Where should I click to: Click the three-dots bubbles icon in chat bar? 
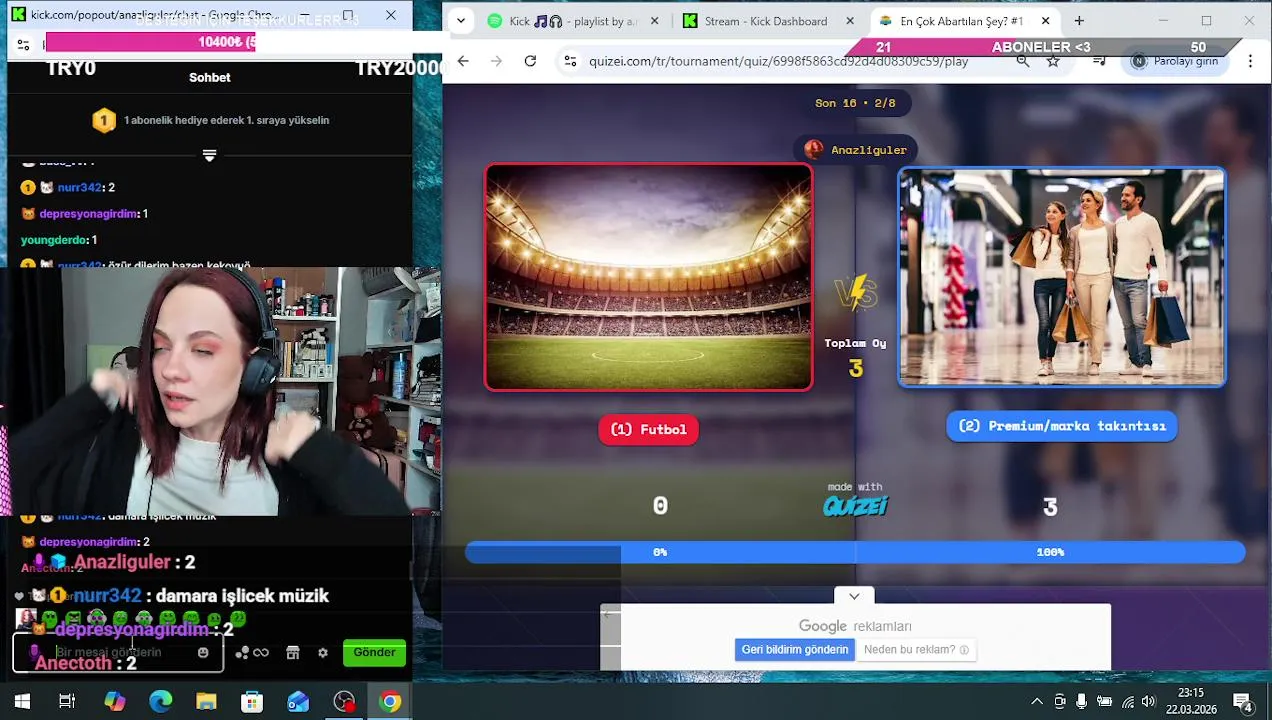(x=242, y=652)
